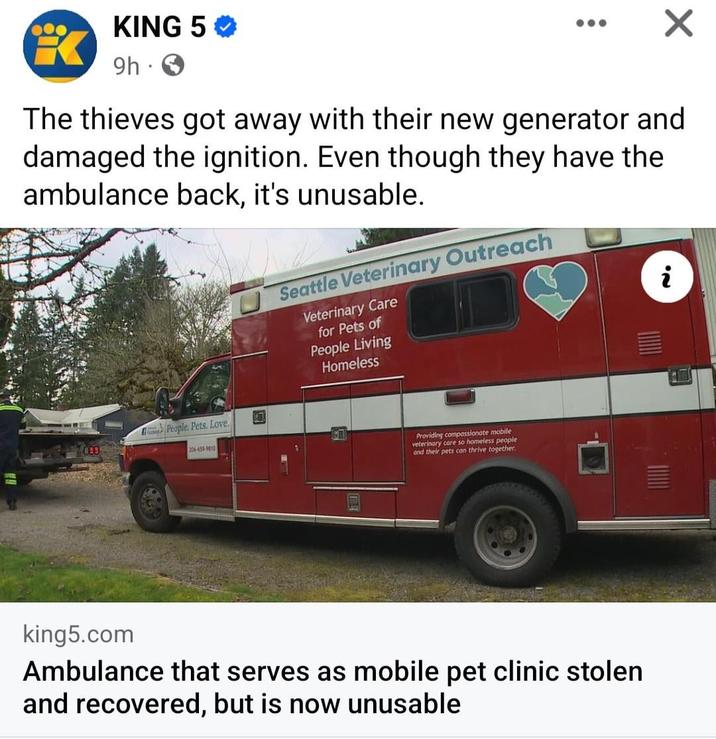Click the second headline line 'and recovered, but is now unusable'
The width and height of the screenshot is (716, 739).
click(x=242, y=705)
